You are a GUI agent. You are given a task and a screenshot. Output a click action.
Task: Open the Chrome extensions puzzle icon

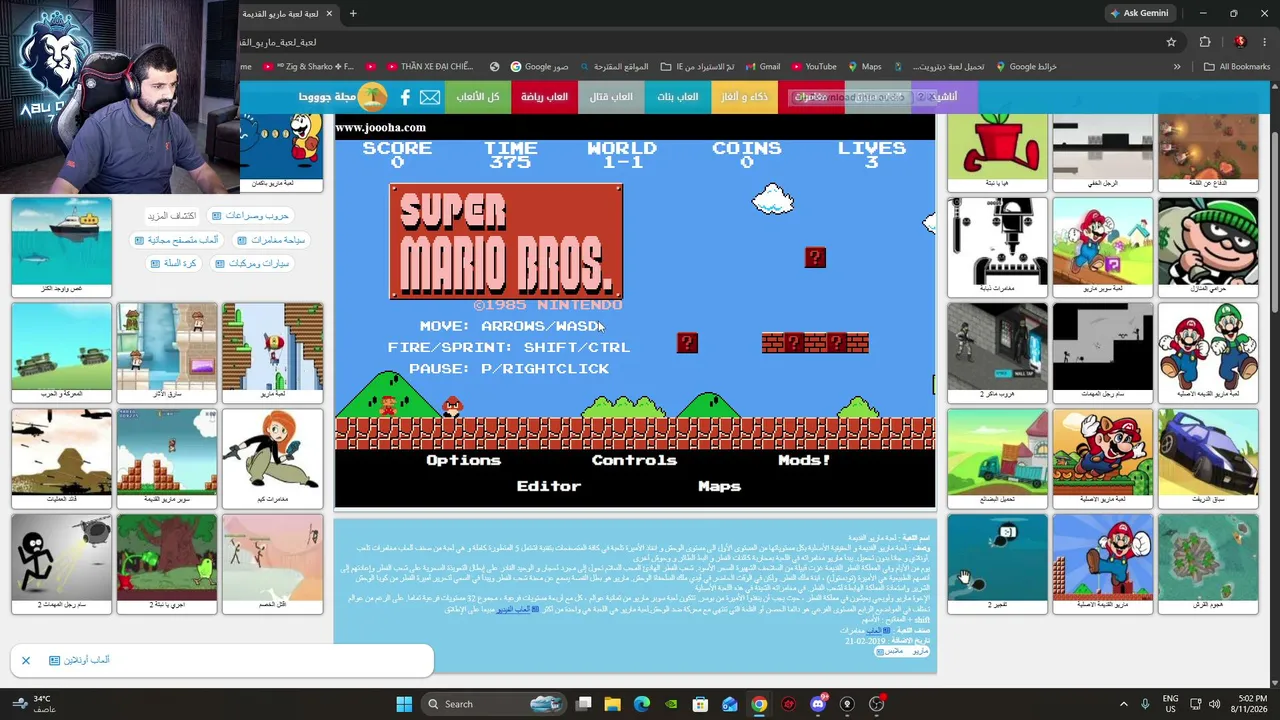pos(1205,42)
